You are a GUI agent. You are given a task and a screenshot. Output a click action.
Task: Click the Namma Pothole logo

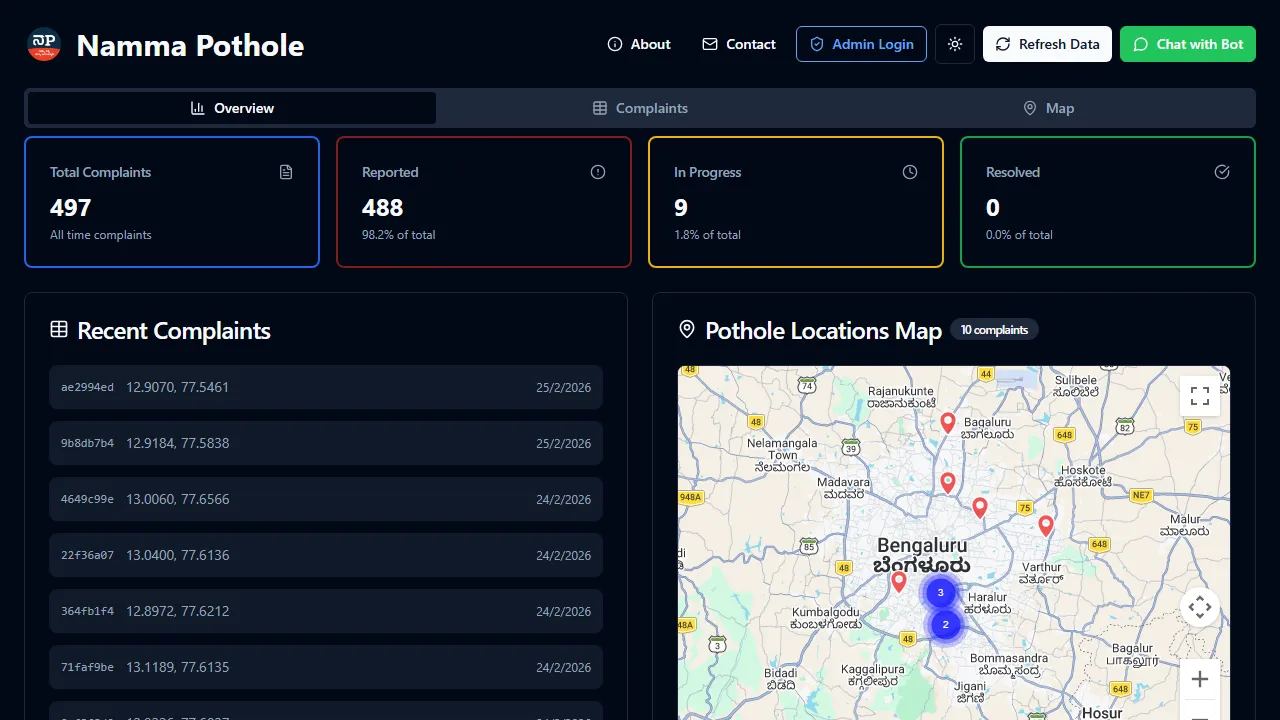pos(43,44)
